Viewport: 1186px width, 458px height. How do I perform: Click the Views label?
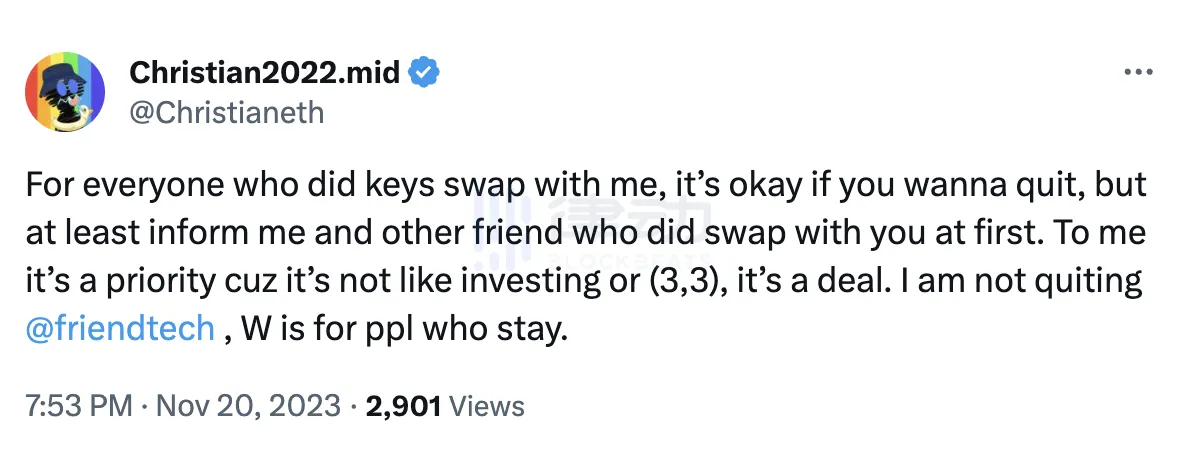tap(487, 406)
